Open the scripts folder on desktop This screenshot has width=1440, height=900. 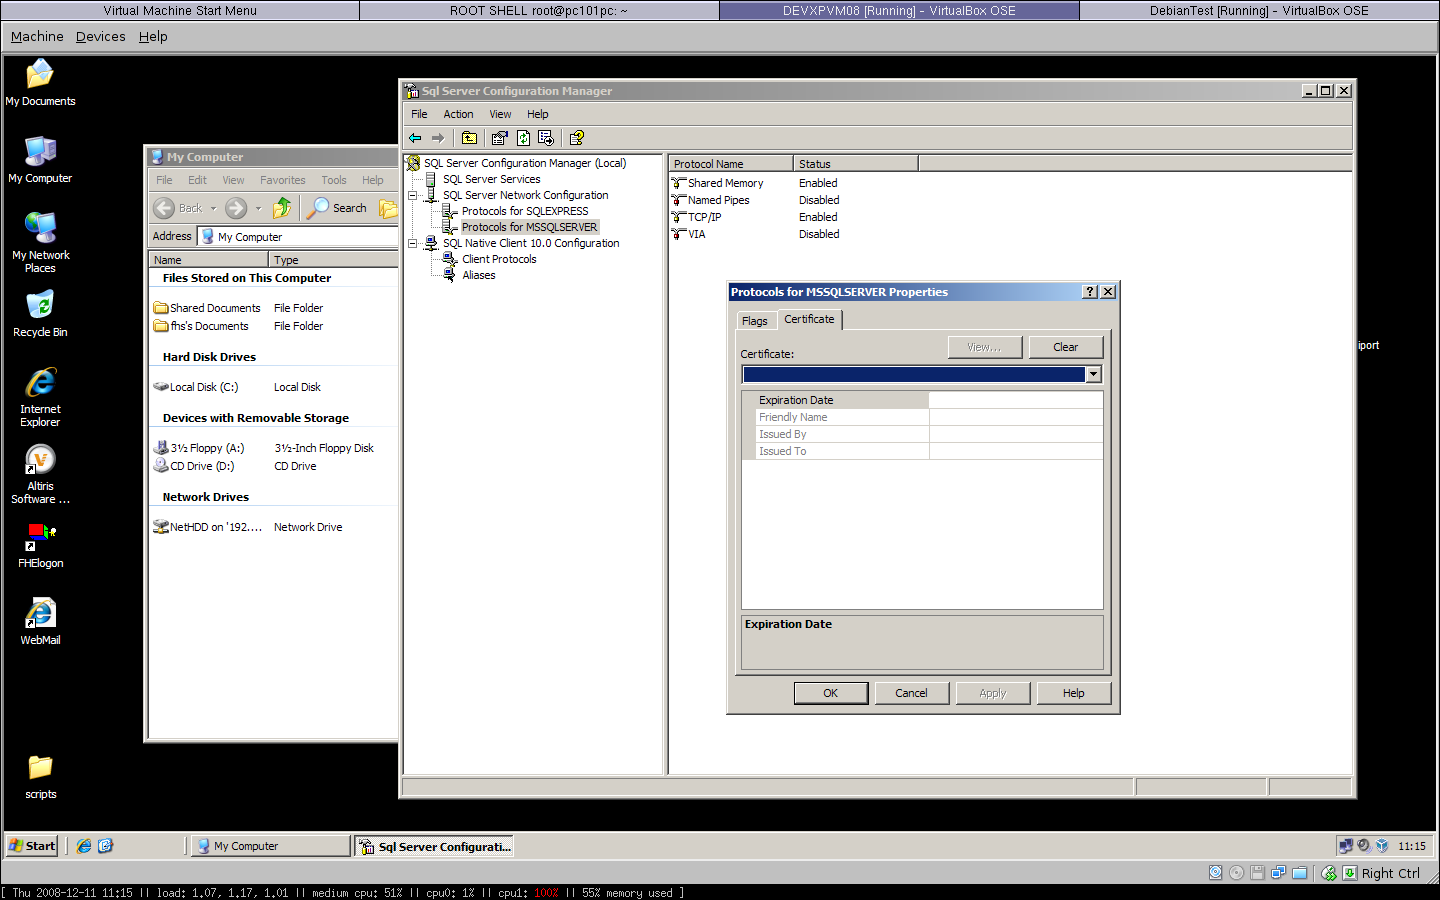40,777
